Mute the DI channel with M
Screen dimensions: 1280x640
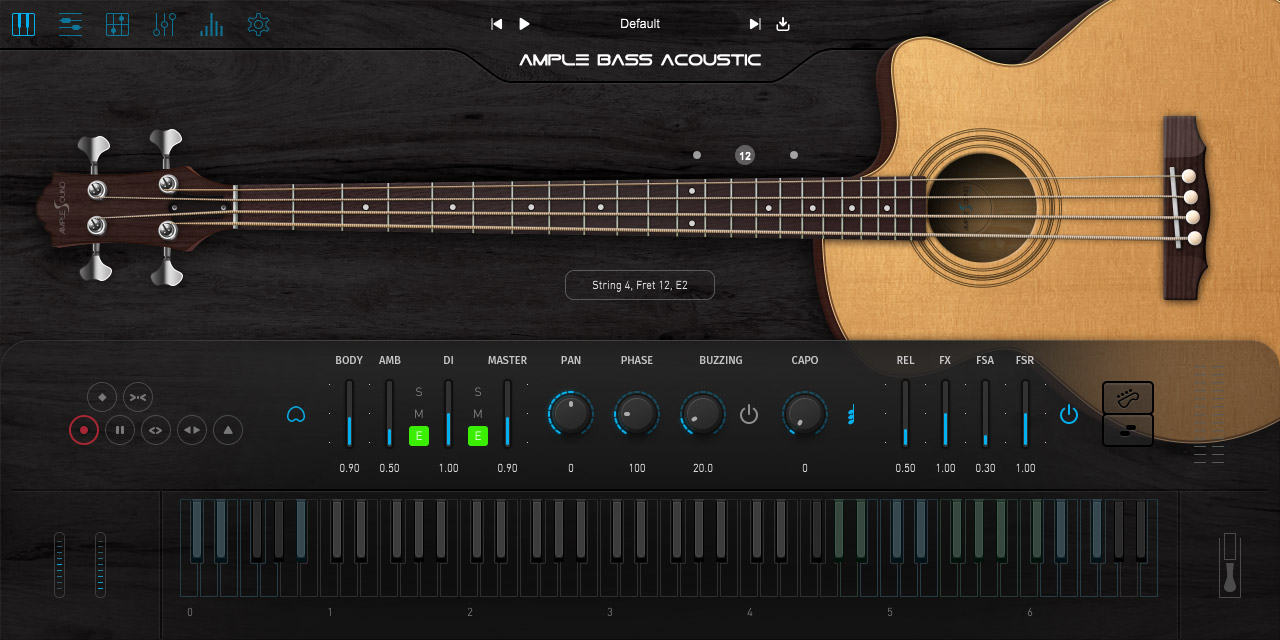478,414
